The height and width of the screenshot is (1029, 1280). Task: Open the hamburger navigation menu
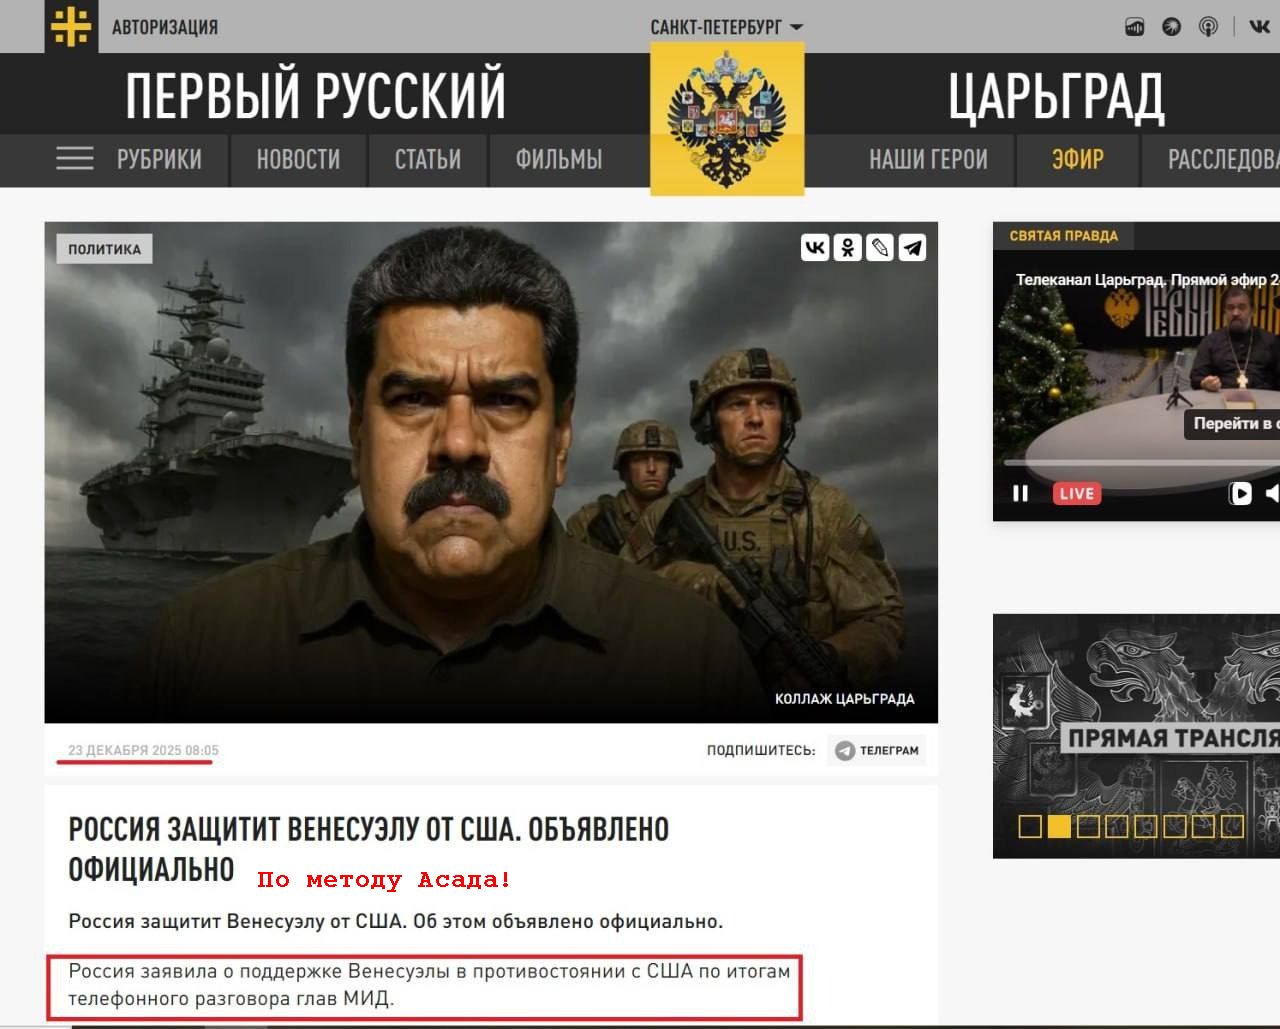pos(74,158)
